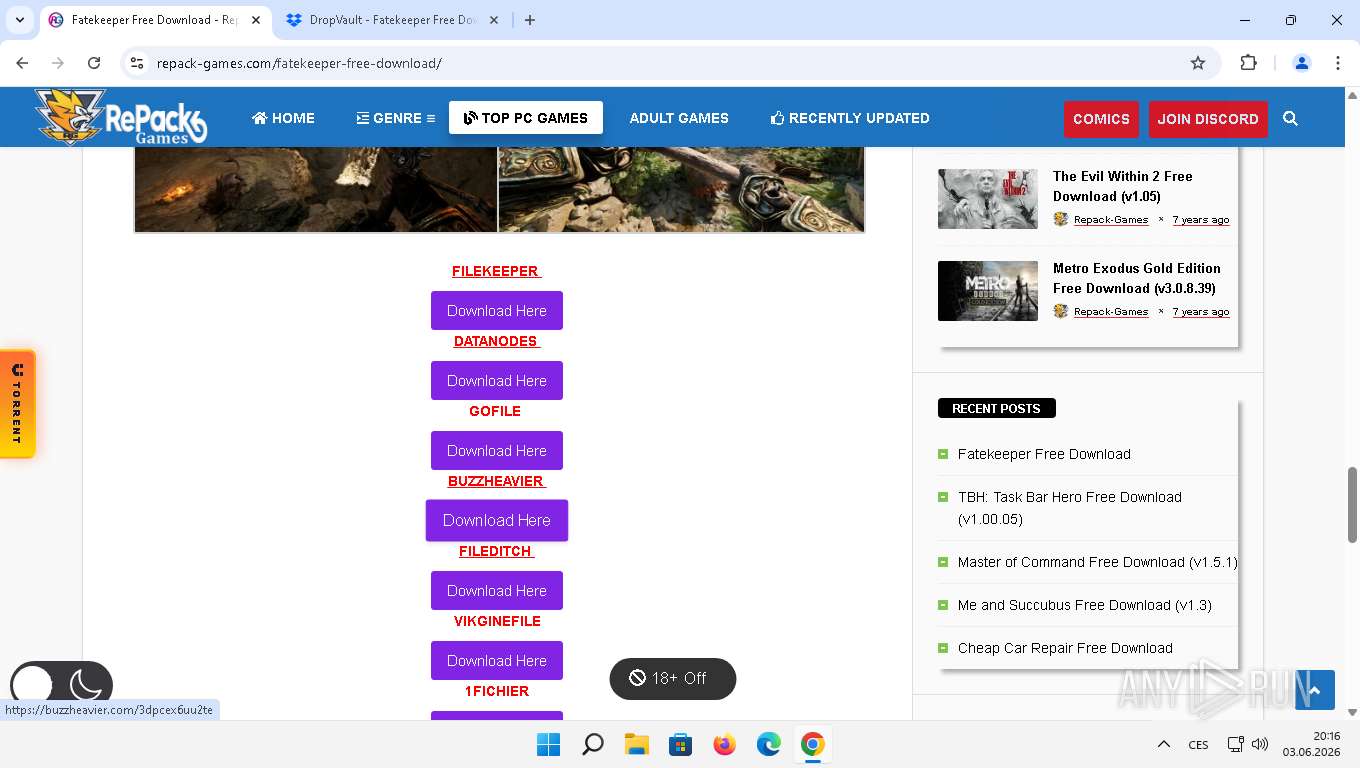1360x768 pixels.
Task: Open site information icon in address bar
Action: coord(137,63)
